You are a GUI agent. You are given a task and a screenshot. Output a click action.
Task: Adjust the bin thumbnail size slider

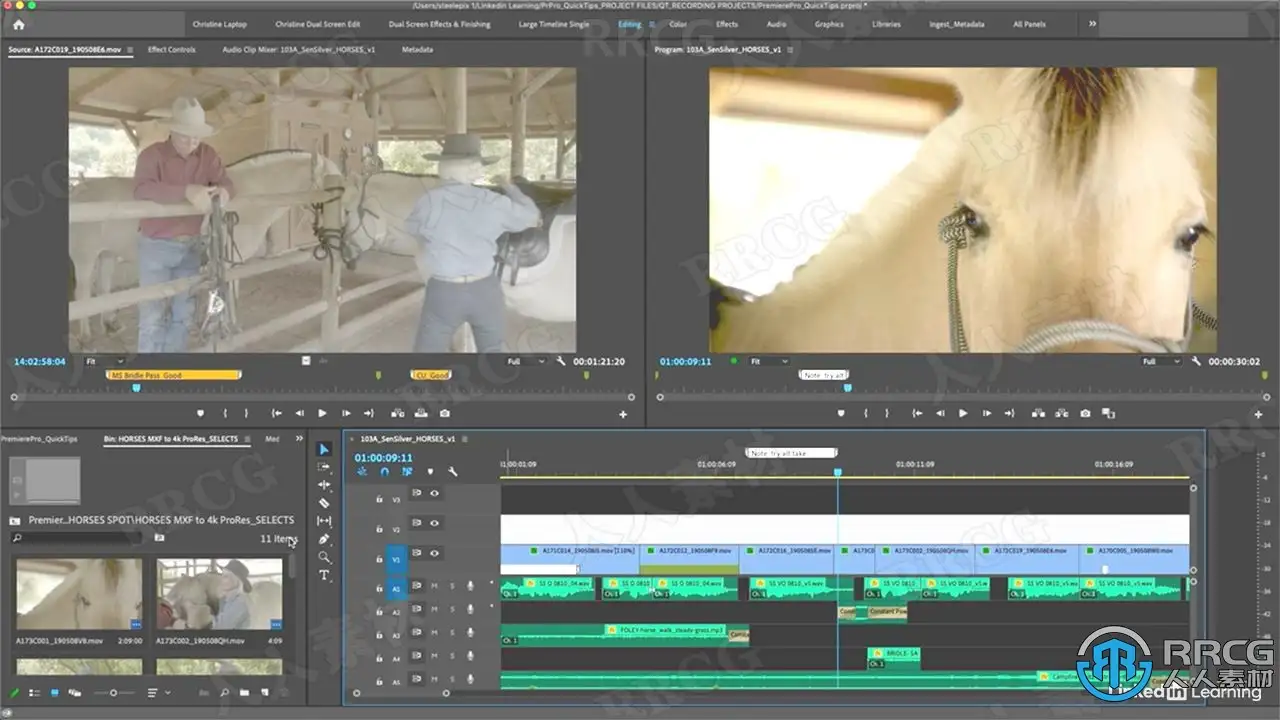113,692
